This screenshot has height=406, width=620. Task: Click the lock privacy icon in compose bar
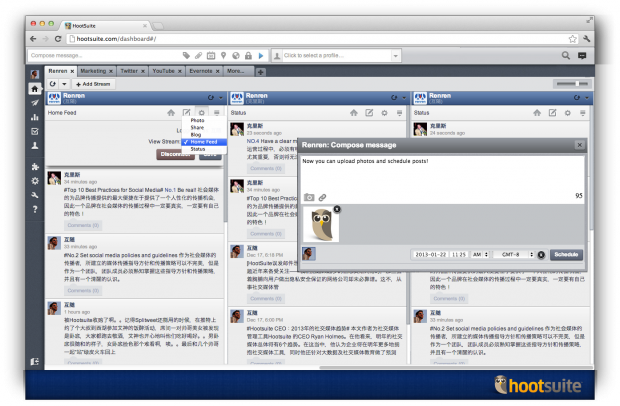[x=248, y=55]
